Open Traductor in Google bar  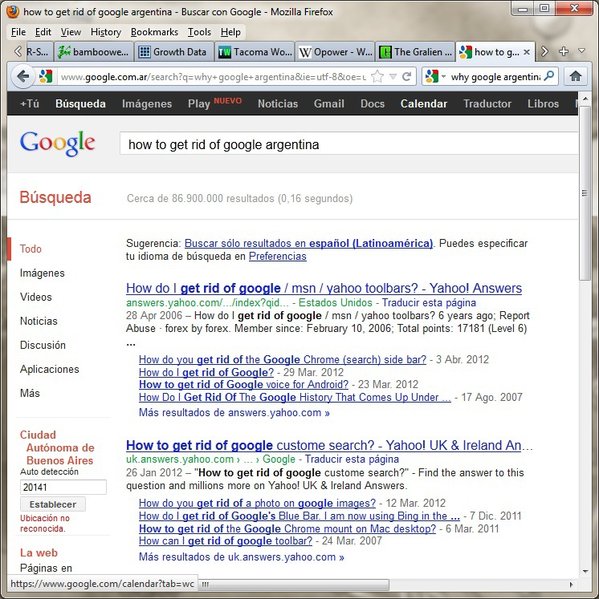tap(487, 104)
